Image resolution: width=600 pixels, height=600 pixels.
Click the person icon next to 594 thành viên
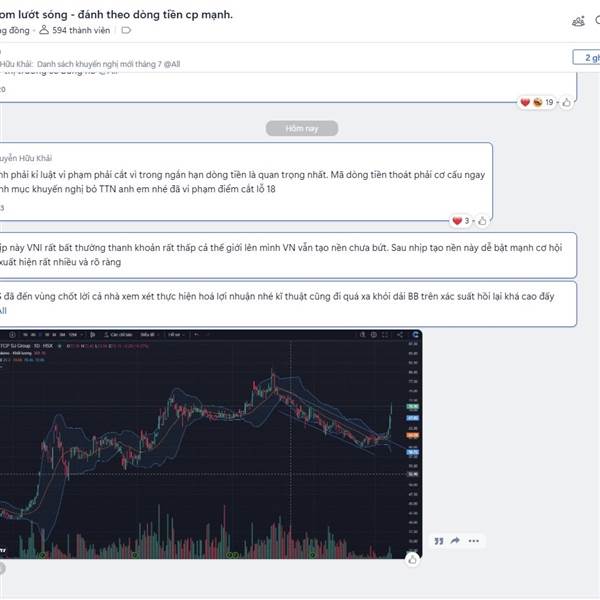coord(44,29)
